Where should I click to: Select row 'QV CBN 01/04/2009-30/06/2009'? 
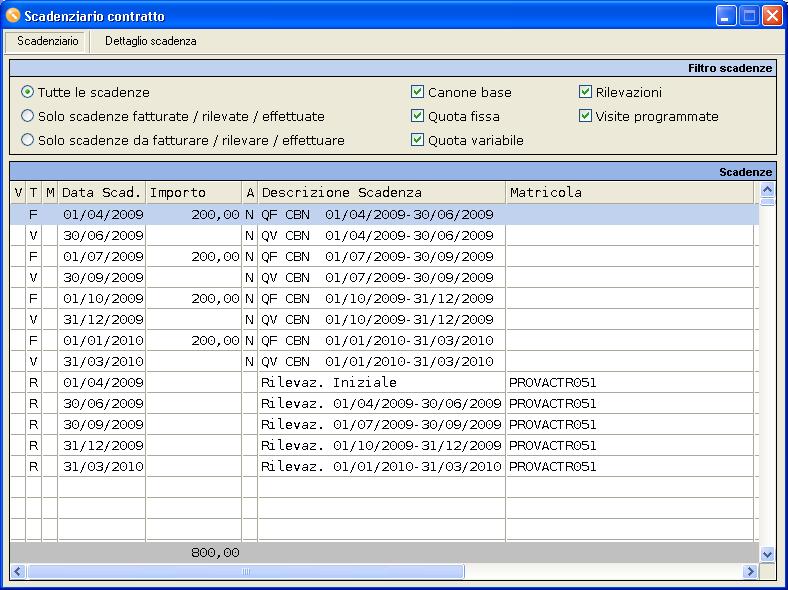pyautogui.click(x=384, y=236)
